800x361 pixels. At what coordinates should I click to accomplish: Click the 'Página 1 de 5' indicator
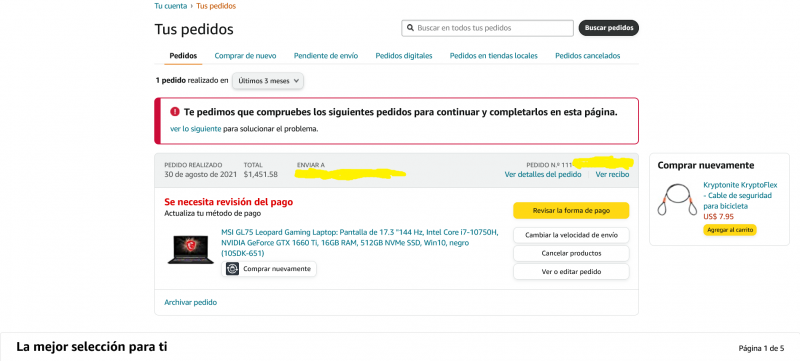[x=761, y=349]
